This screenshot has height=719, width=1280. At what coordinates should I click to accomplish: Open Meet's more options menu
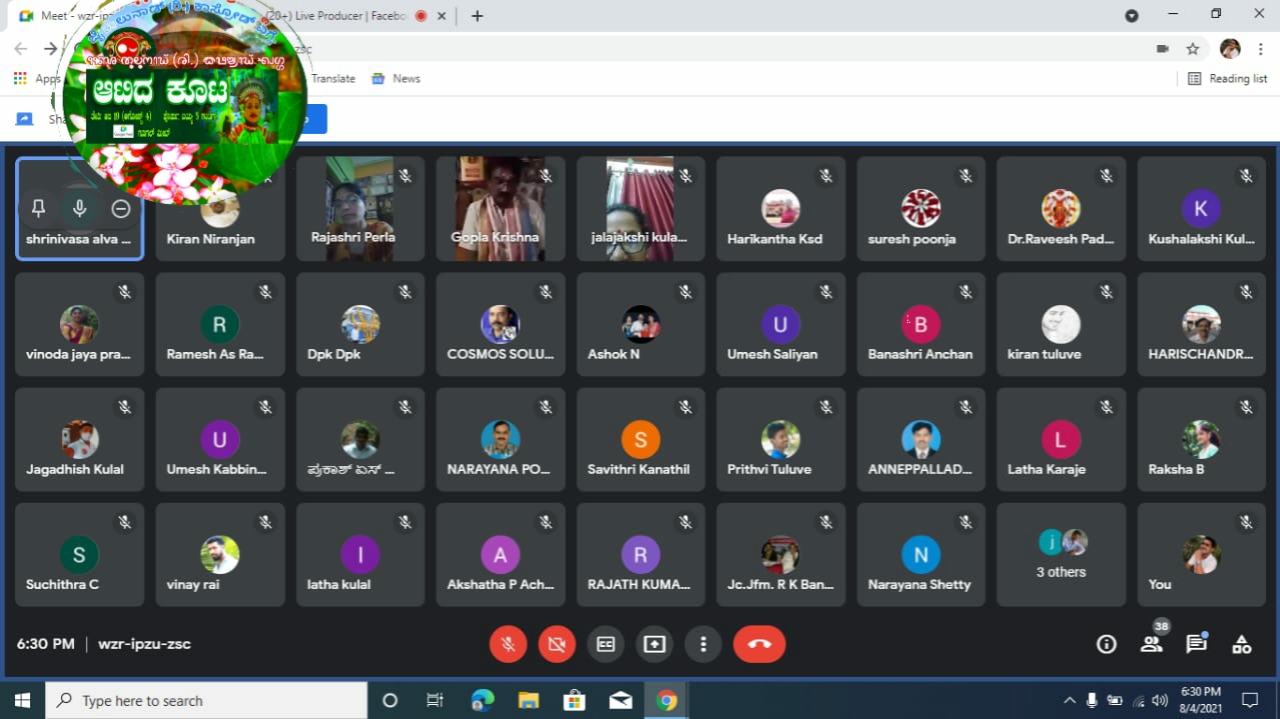[704, 644]
